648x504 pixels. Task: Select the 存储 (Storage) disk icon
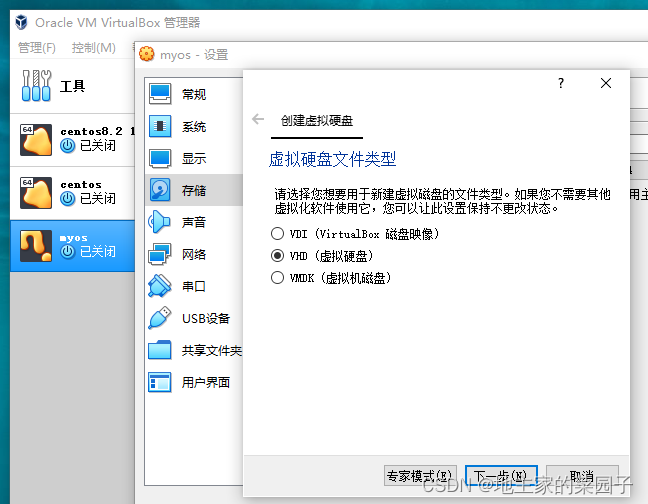pyautogui.click(x=160, y=190)
